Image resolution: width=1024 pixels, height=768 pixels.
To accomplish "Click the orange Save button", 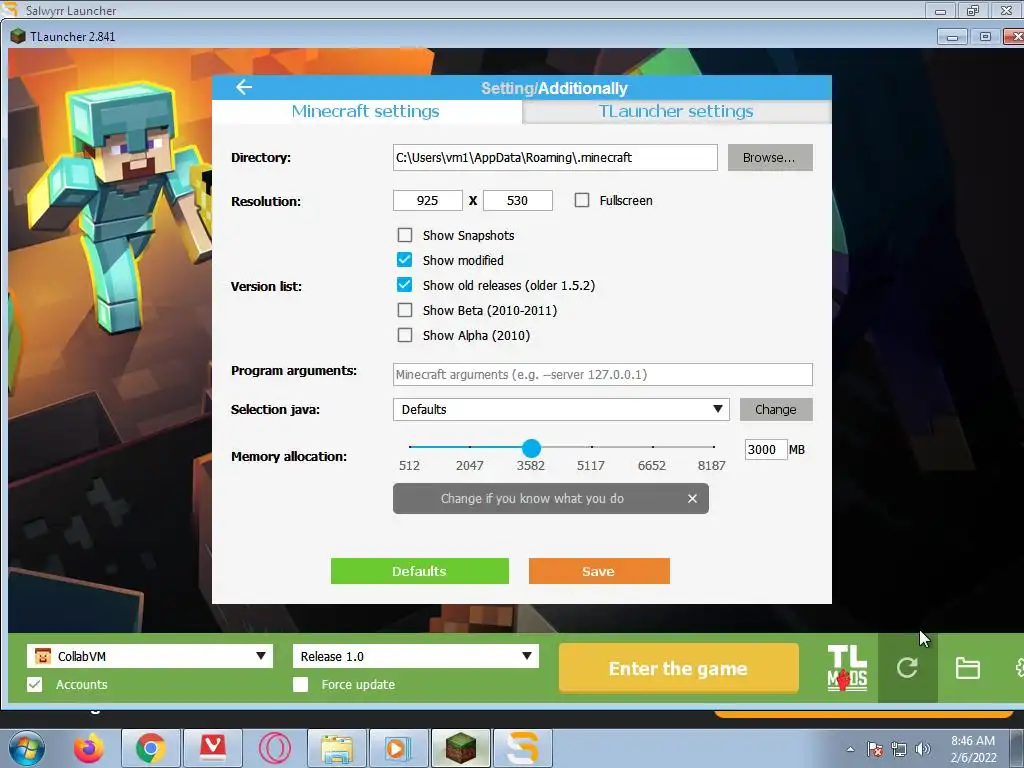I will 599,571.
